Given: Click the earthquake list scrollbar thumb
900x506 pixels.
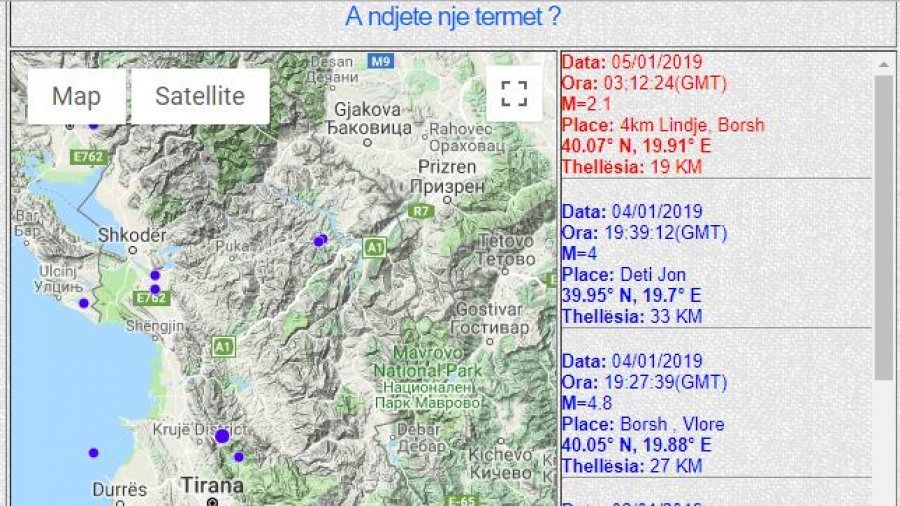Looking at the screenshot, I should tap(884, 225).
